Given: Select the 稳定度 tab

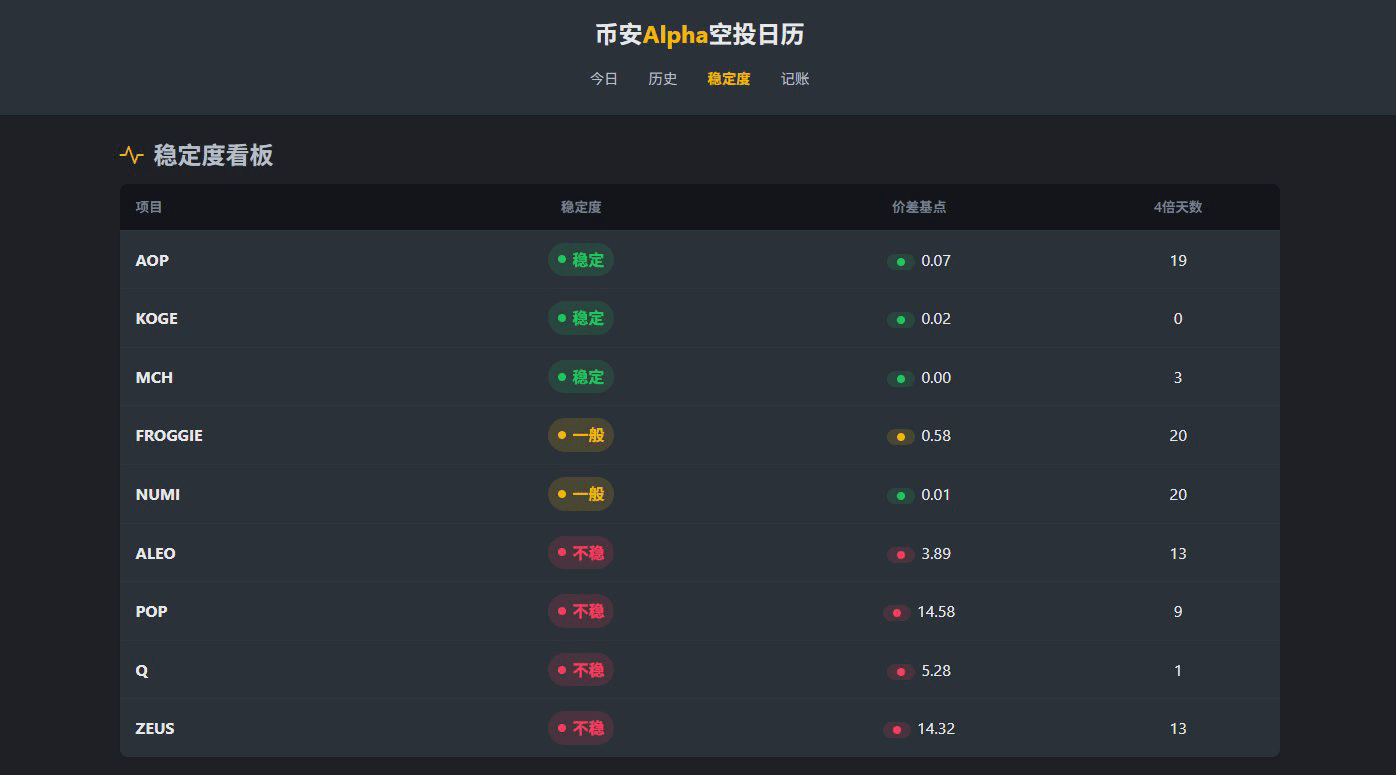Looking at the screenshot, I should click(x=728, y=79).
